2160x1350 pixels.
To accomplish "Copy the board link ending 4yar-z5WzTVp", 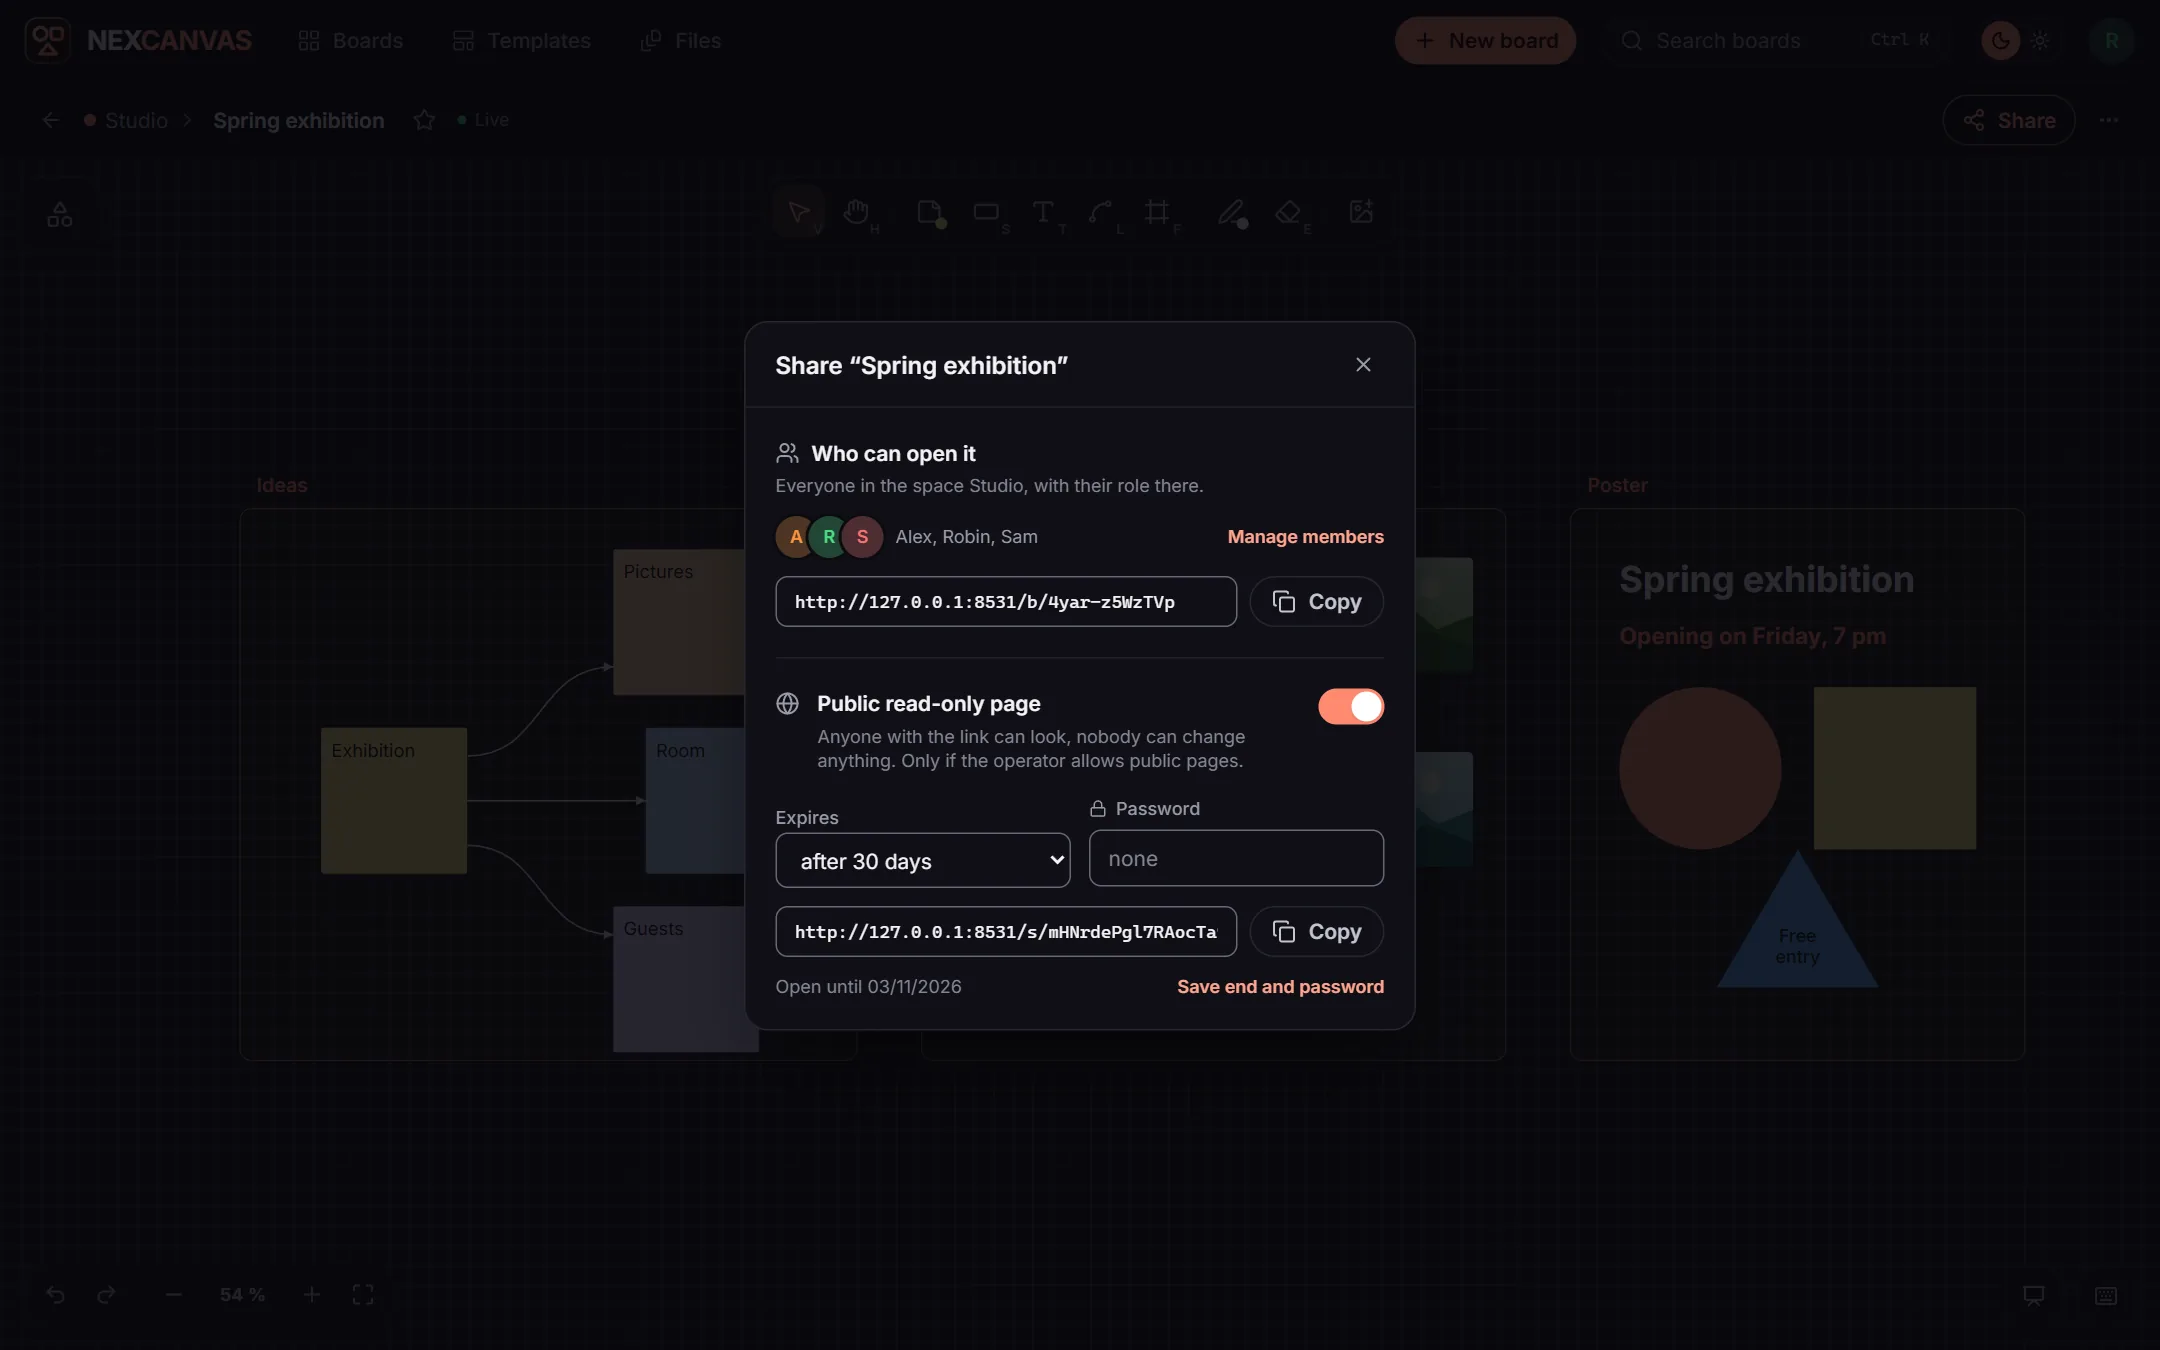I will [1316, 601].
